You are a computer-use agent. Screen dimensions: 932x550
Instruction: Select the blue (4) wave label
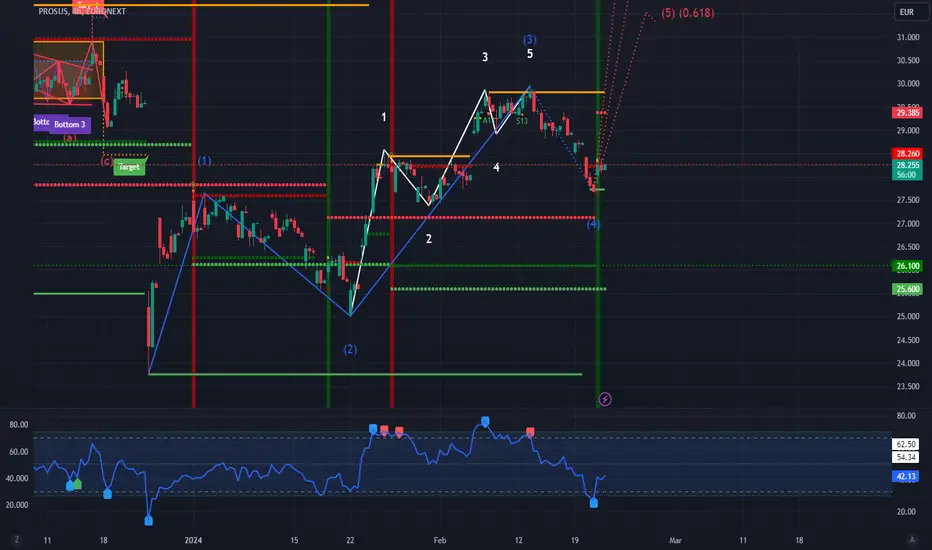(593, 224)
